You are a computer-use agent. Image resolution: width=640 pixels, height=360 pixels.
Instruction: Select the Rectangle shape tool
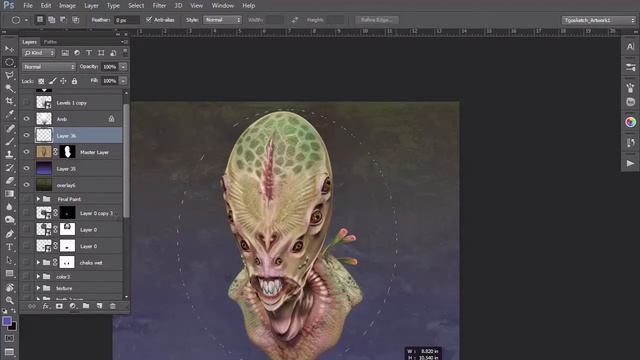pos(9,273)
